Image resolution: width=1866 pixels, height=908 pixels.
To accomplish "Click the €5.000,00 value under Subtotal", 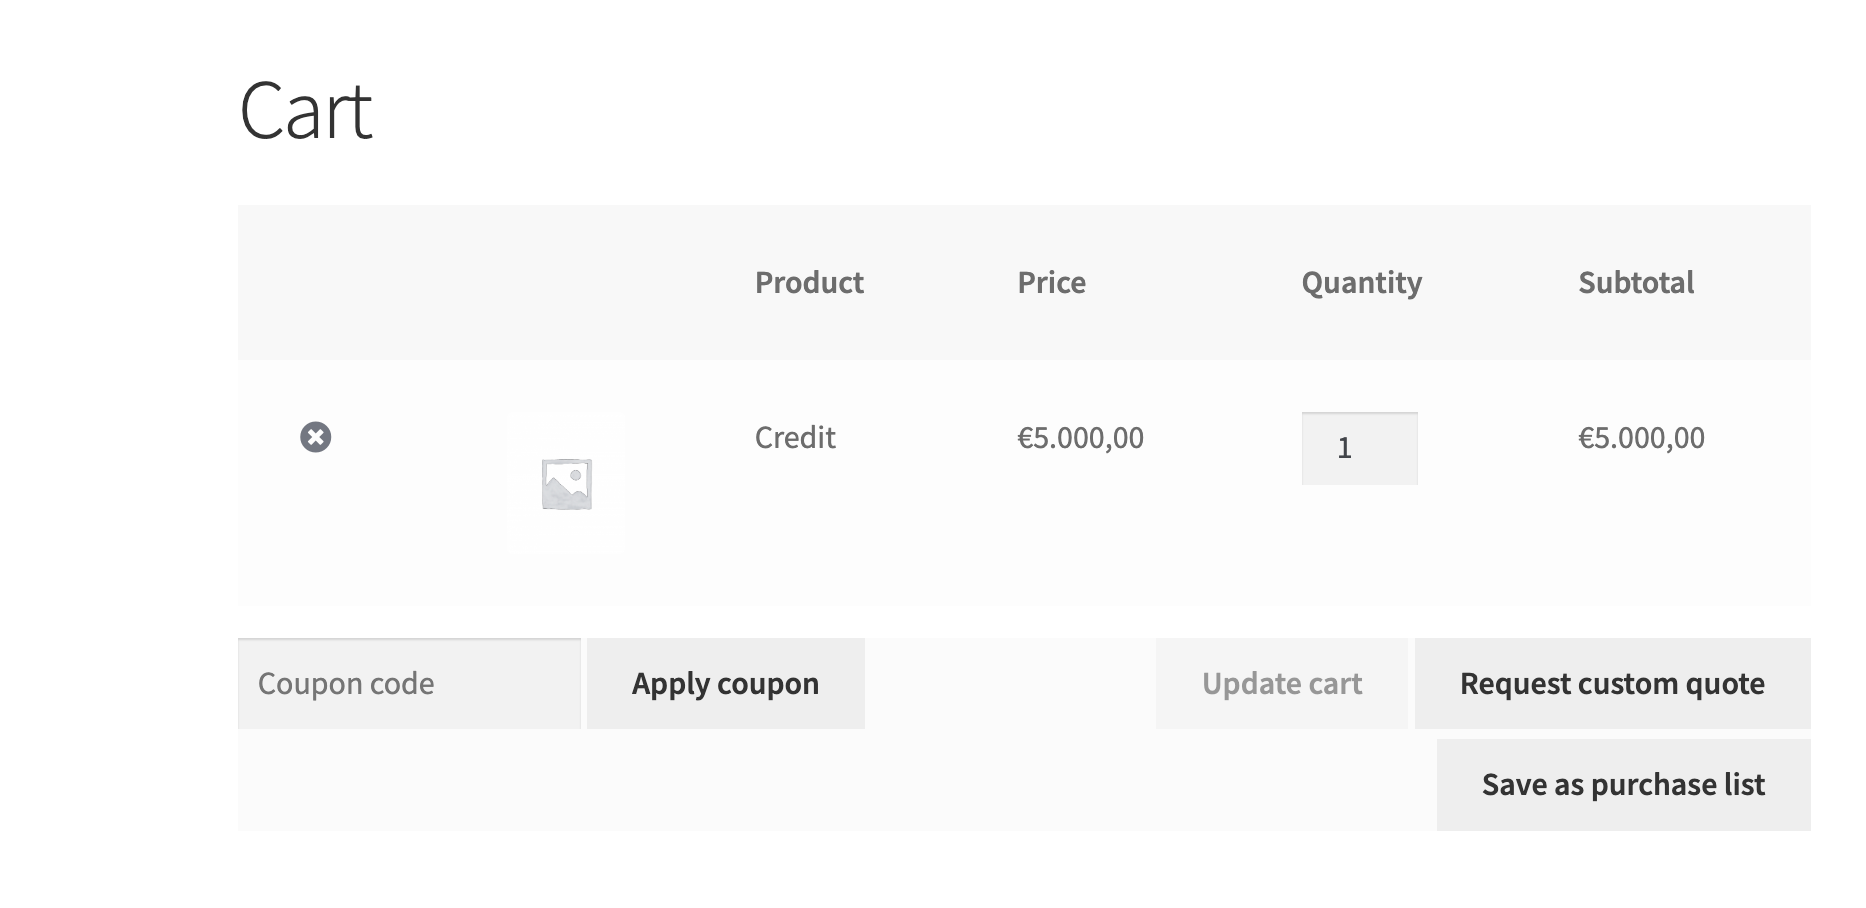I will point(1642,437).
